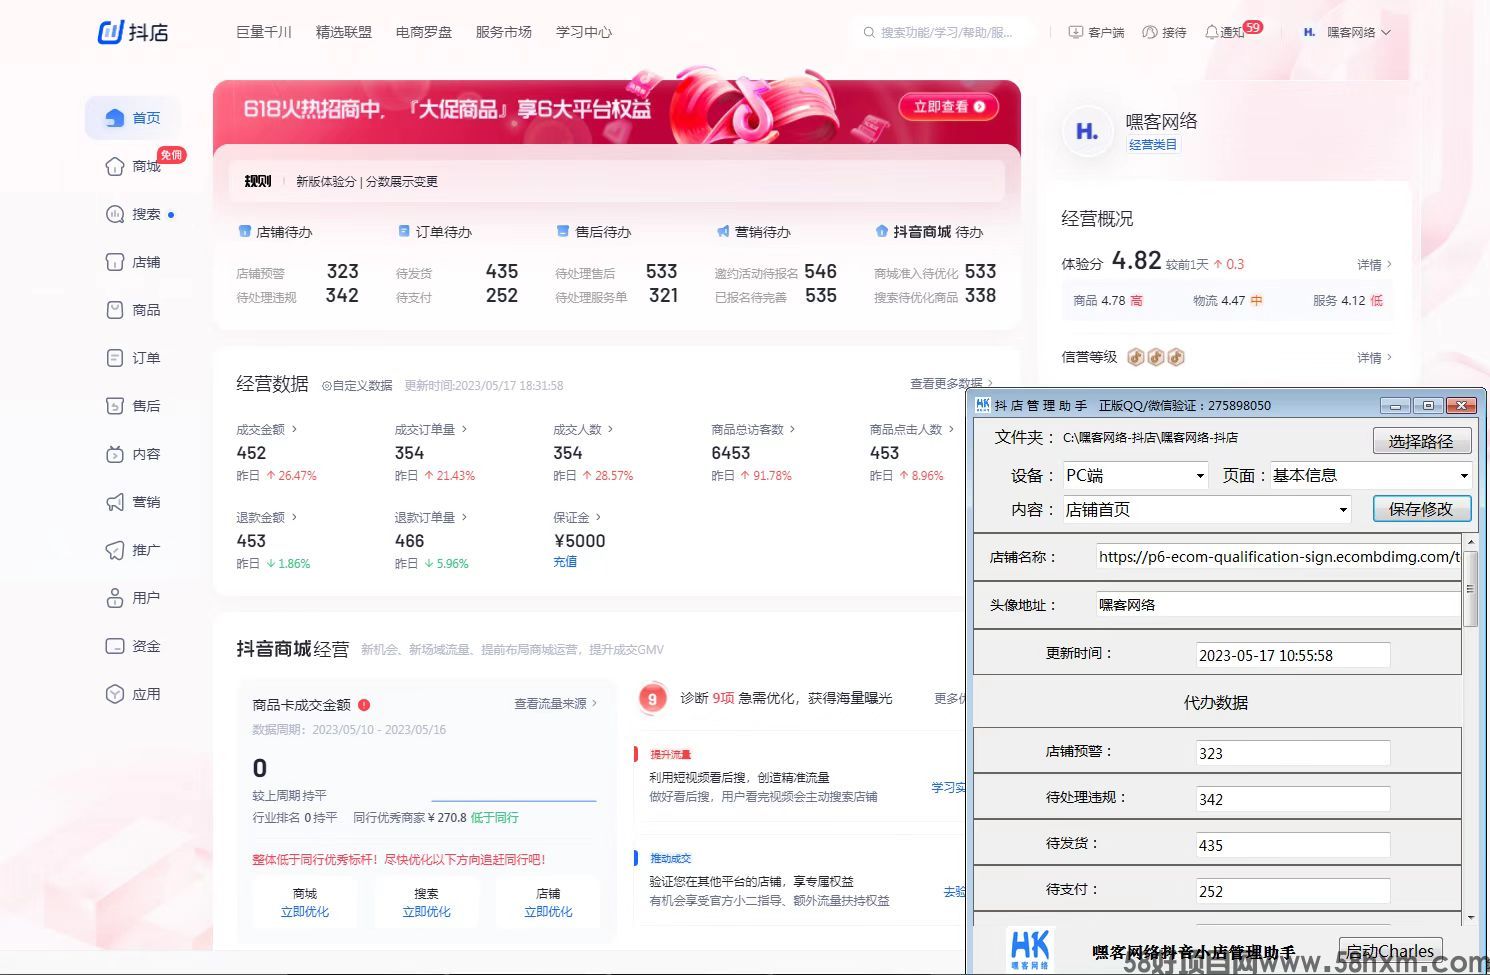The image size is (1490, 975).
Task: Open 服务市场 top menu
Action: tap(504, 32)
